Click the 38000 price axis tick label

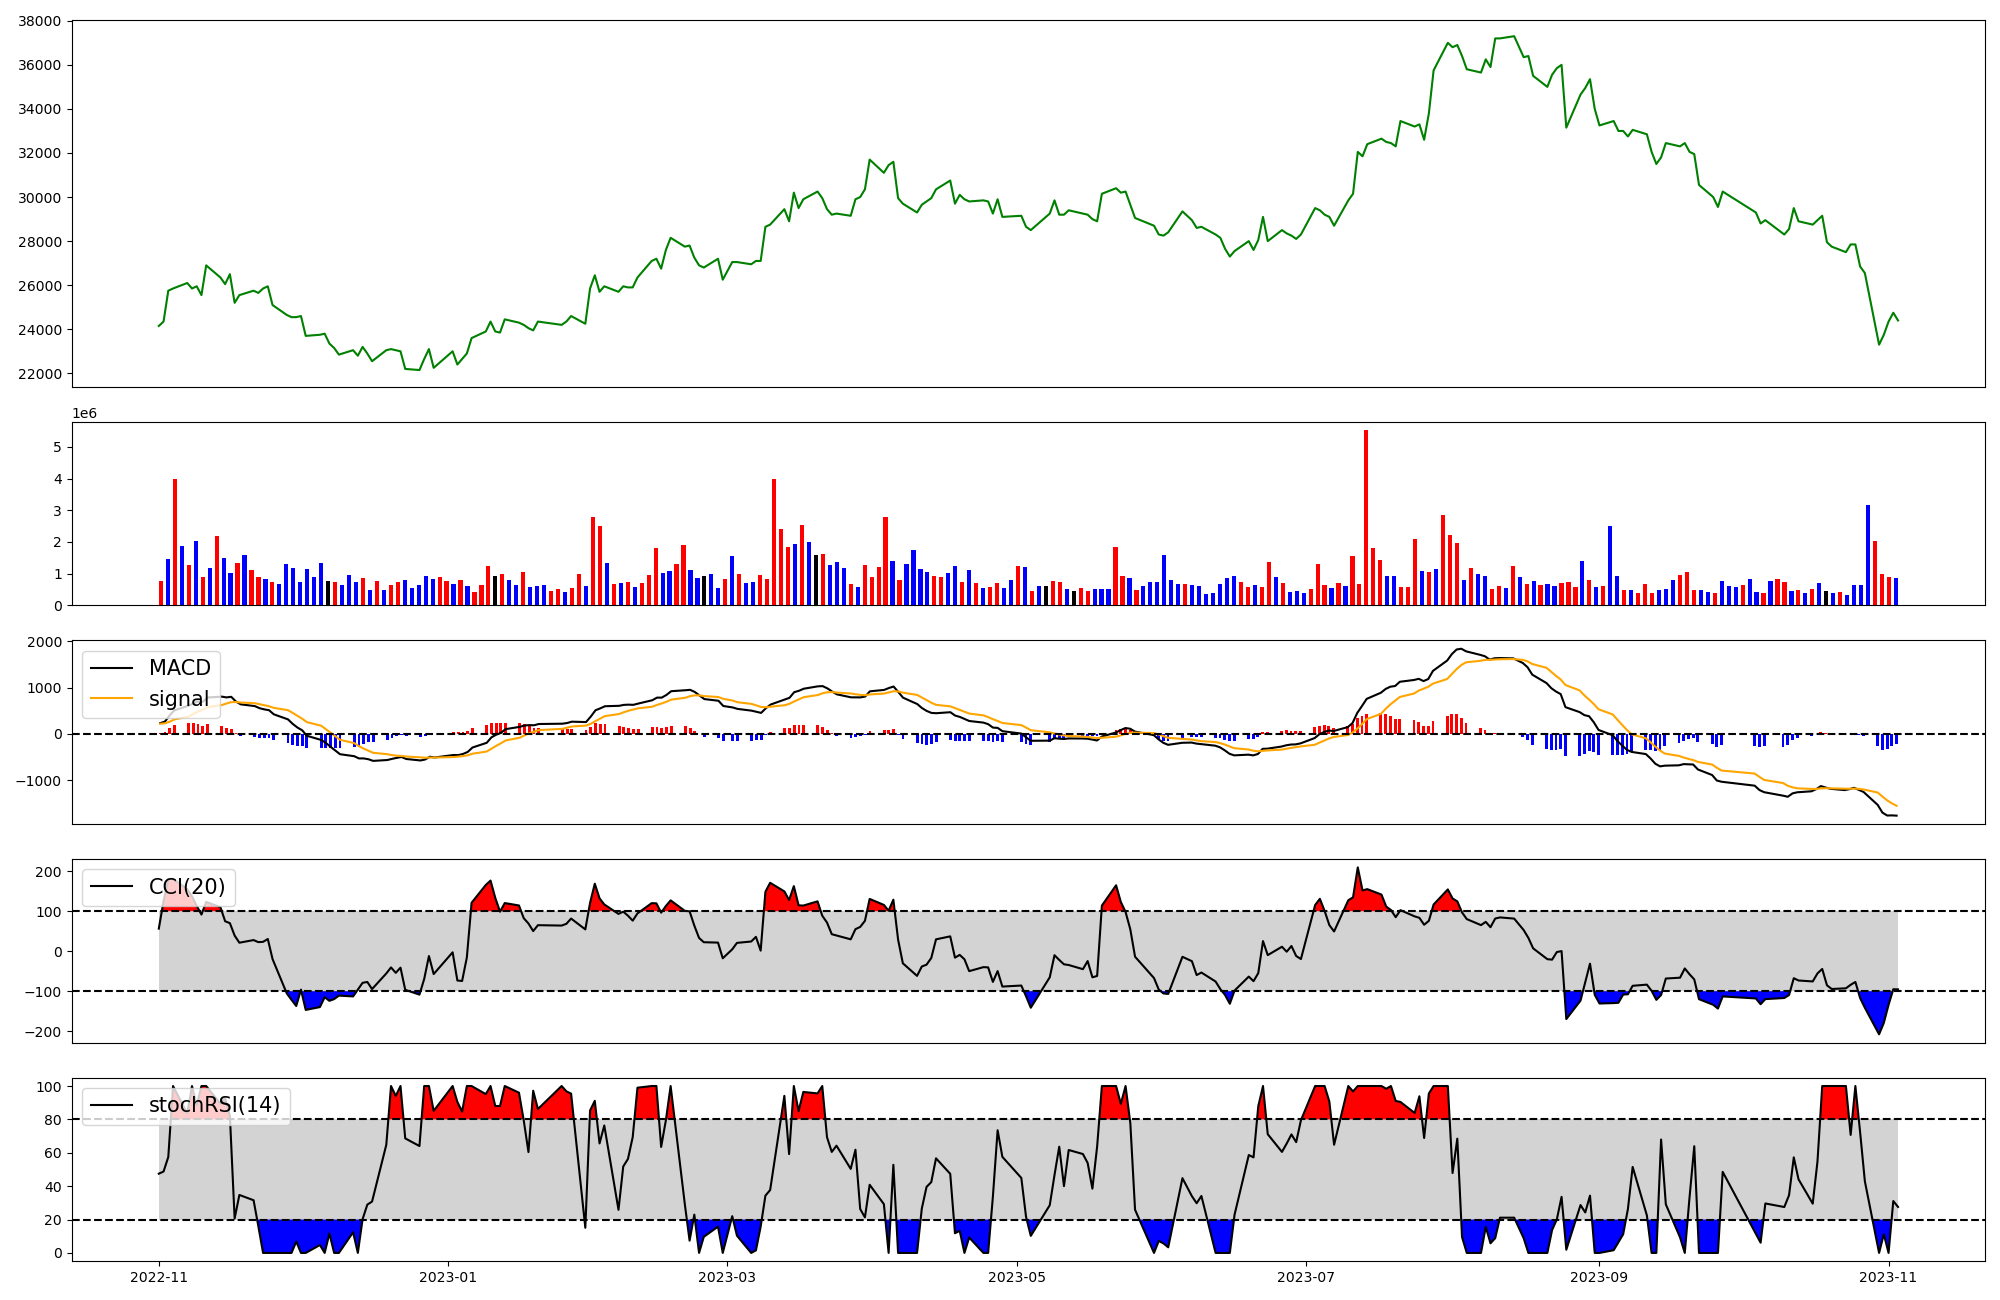(40, 21)
